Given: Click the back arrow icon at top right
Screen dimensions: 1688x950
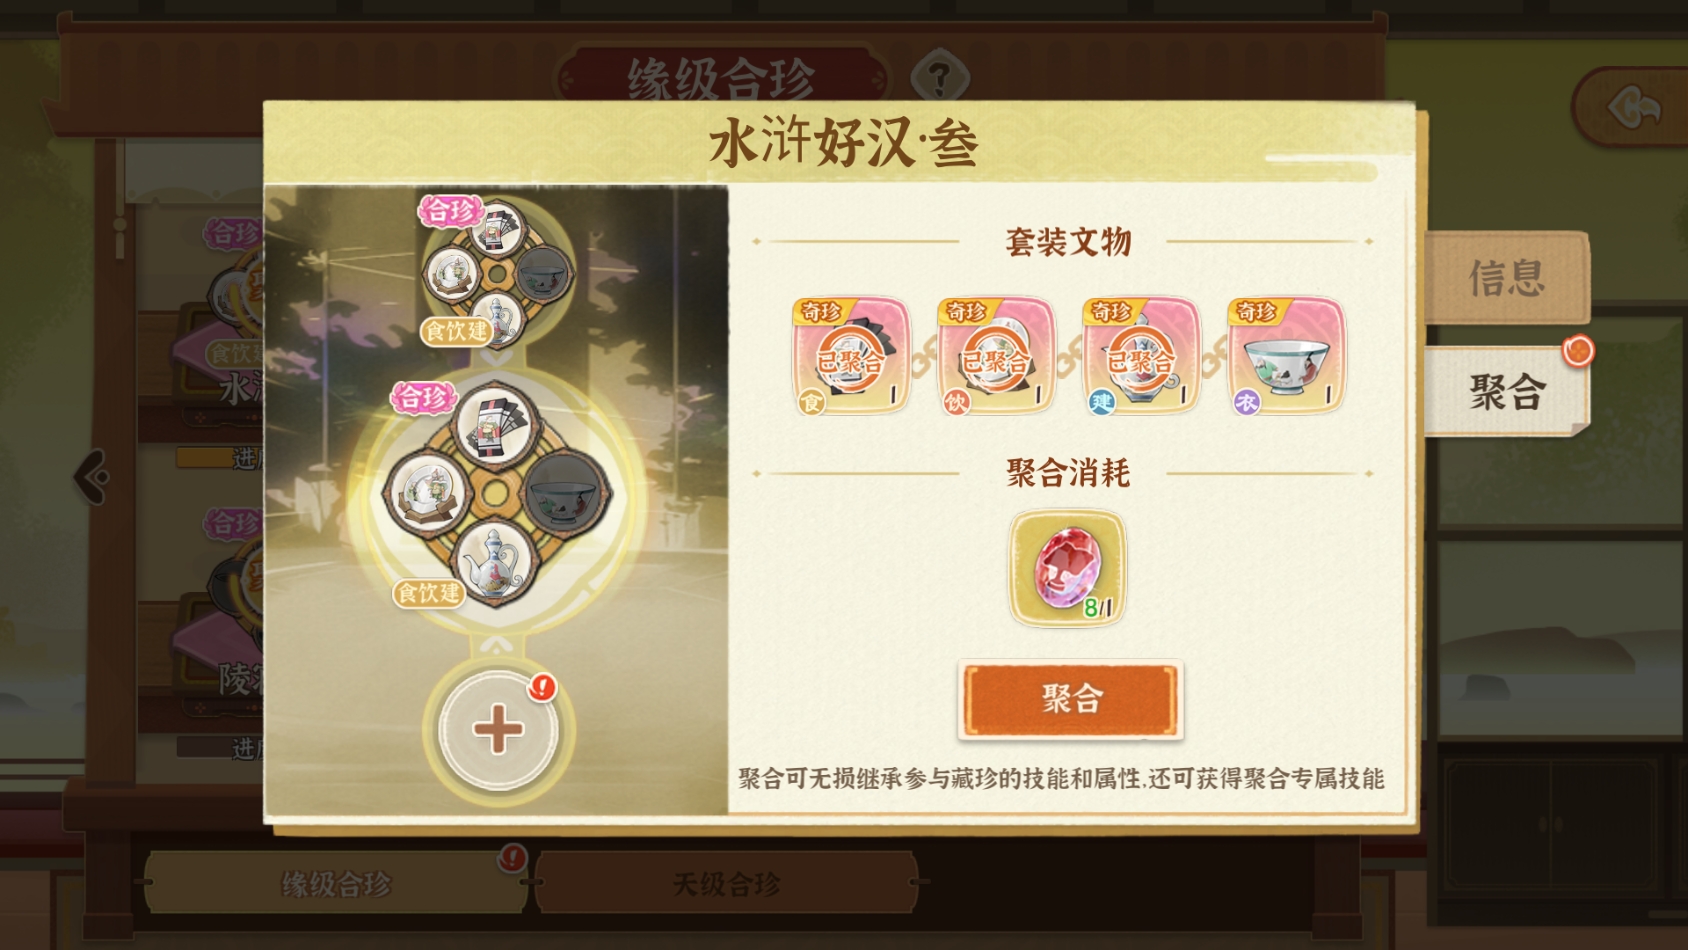Looking at the screenshot, I should coord(1635,107).
